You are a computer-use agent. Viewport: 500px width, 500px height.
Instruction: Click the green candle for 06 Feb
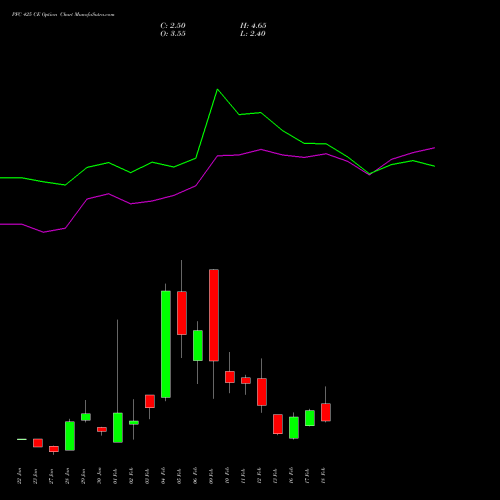pos(198,345)
